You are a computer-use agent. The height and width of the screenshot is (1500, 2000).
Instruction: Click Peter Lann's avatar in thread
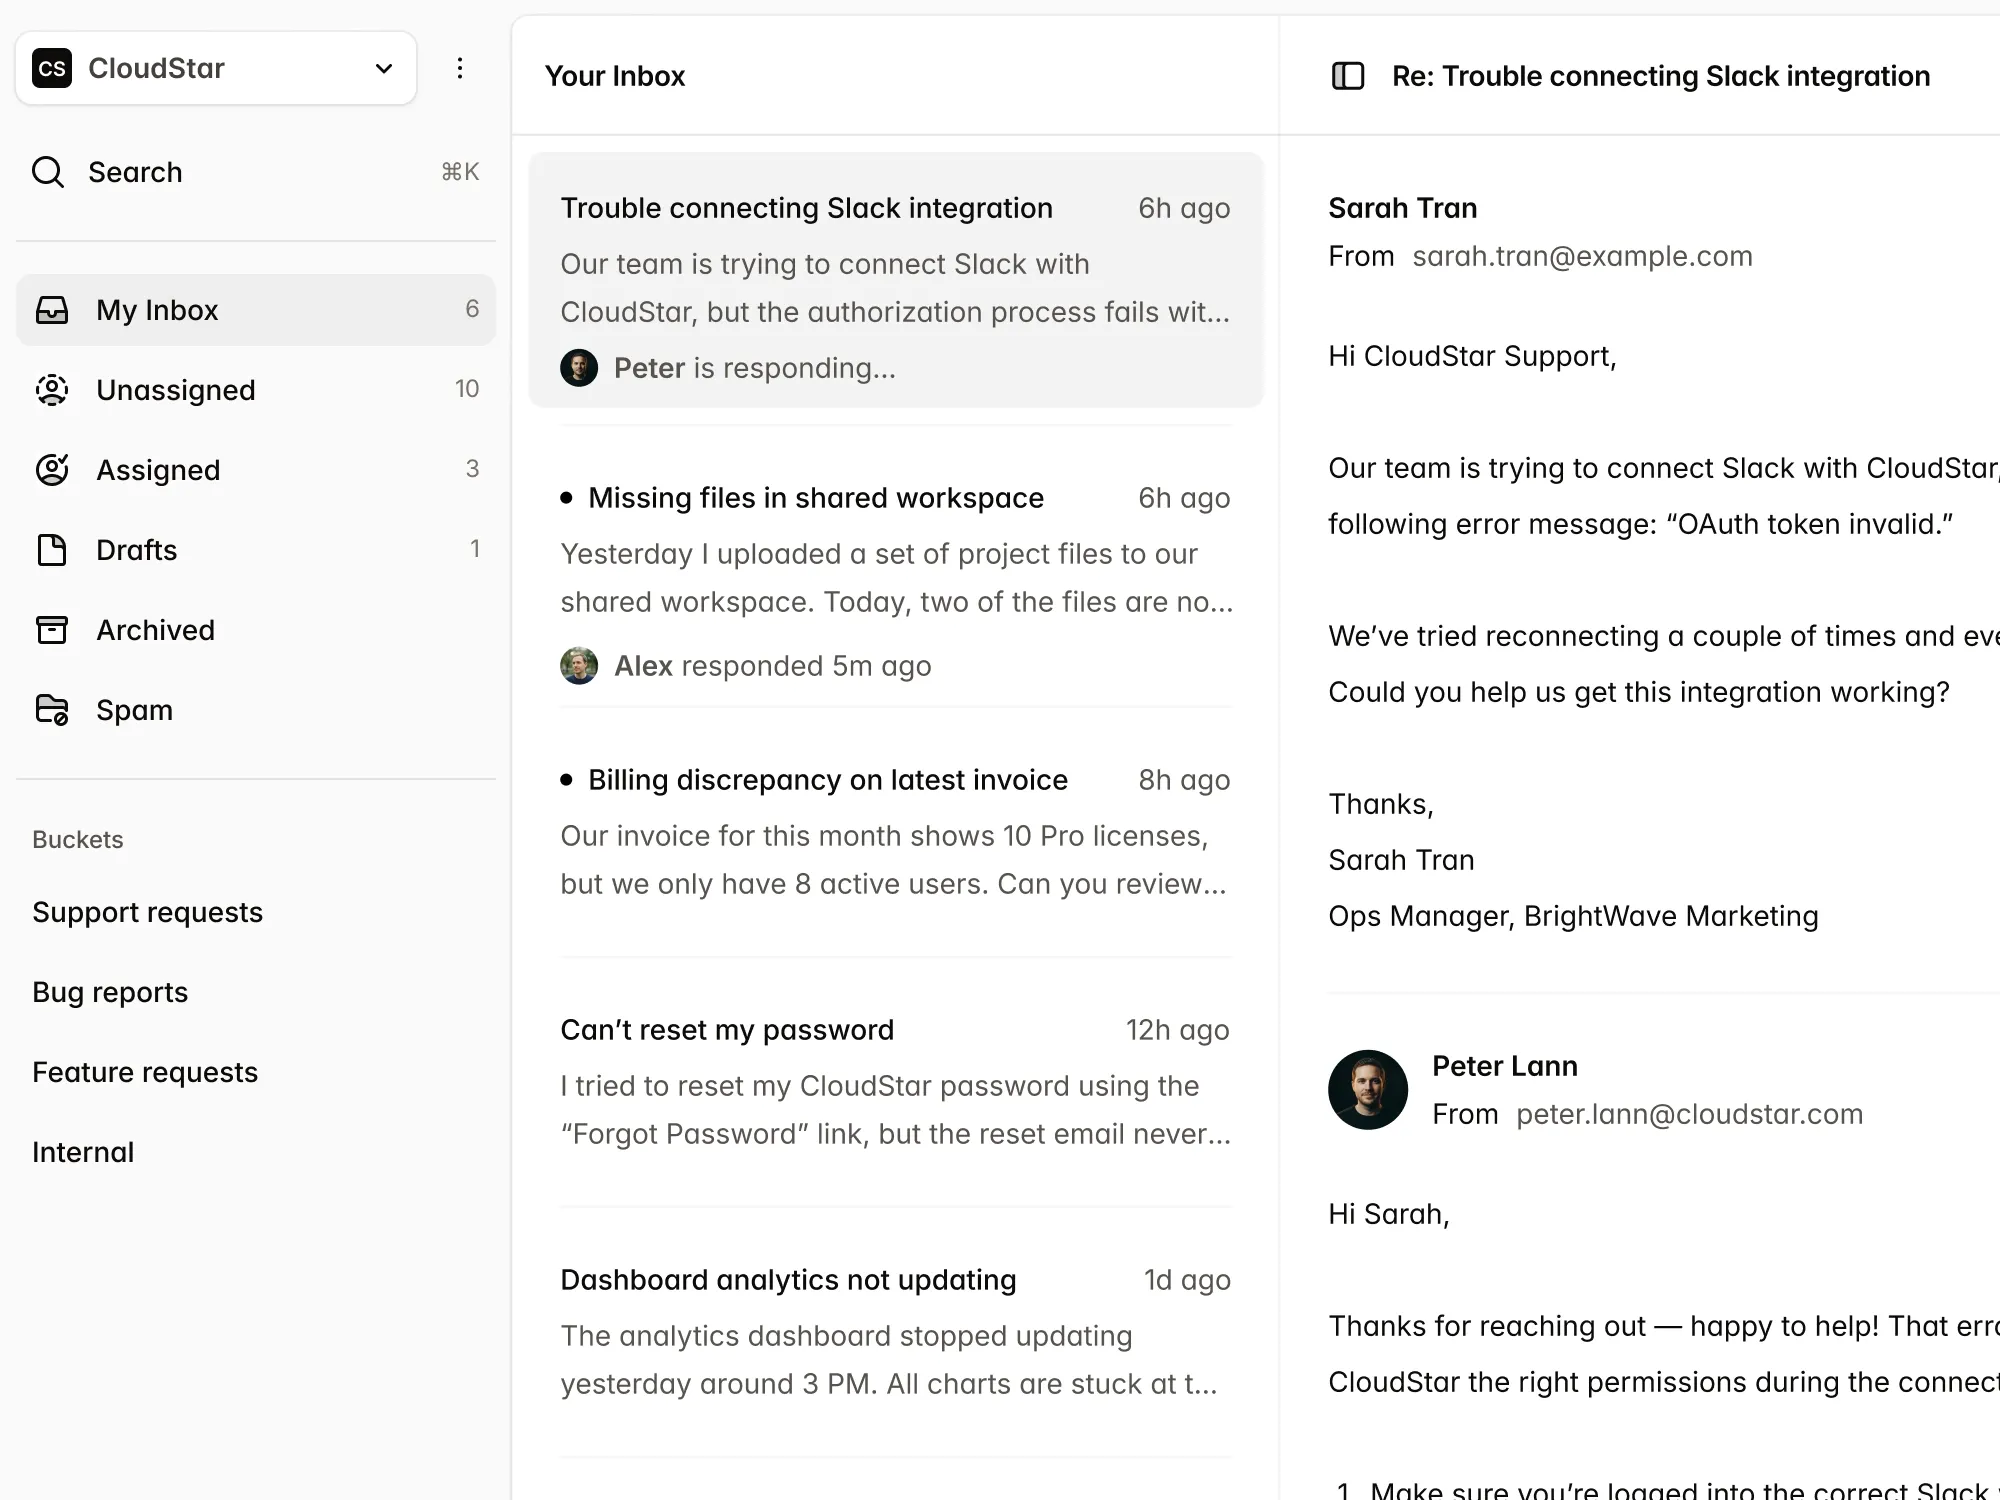tap(1368, 1090)
